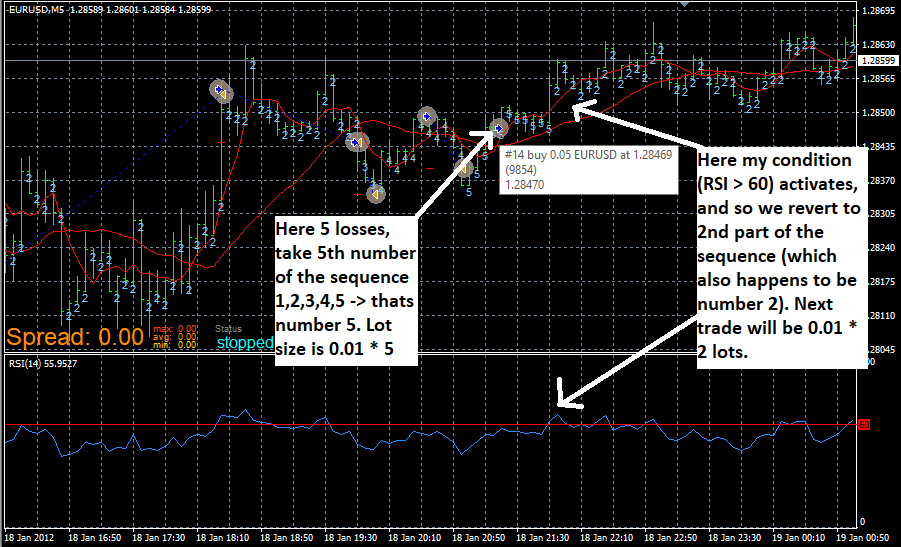
Task: Click price axis label '1.28110'
Action: point(880,315)
